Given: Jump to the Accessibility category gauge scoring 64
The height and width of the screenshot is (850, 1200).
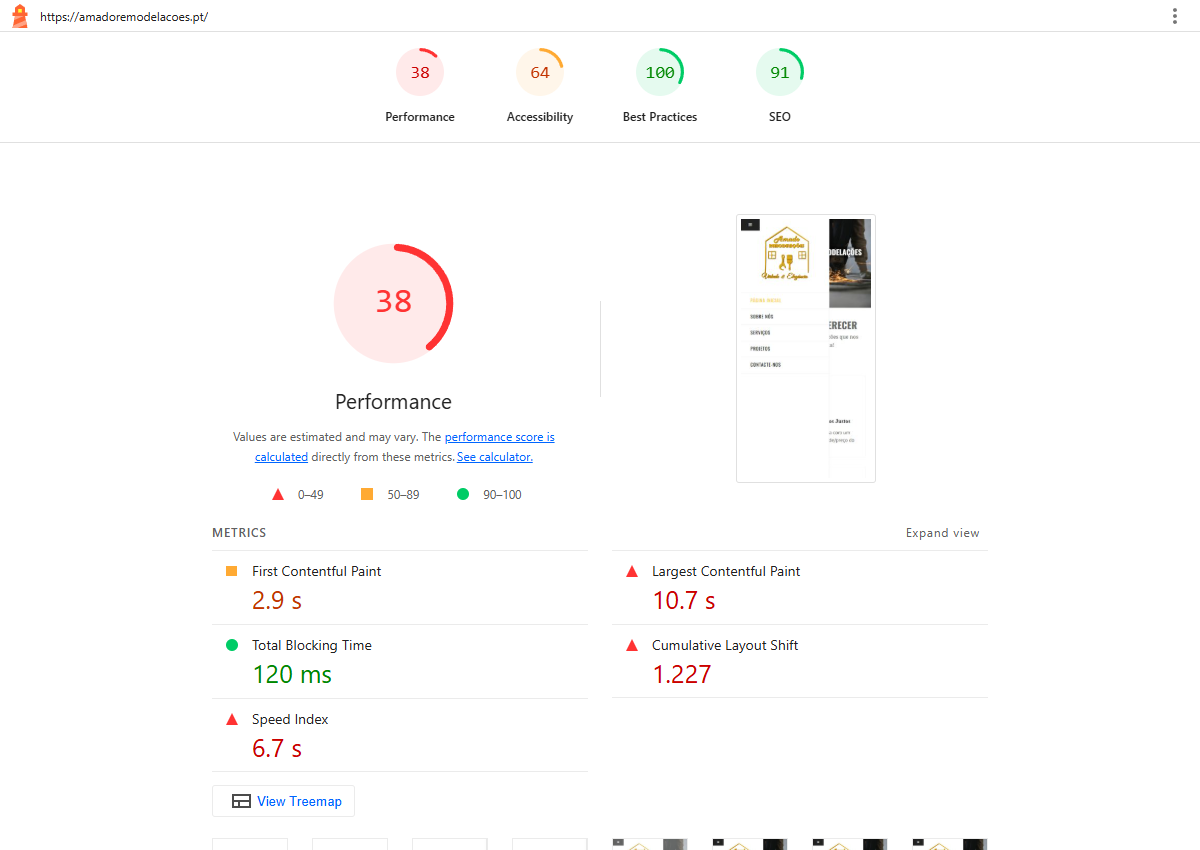Looking at the screenshot, I should [x=540, y=86].
